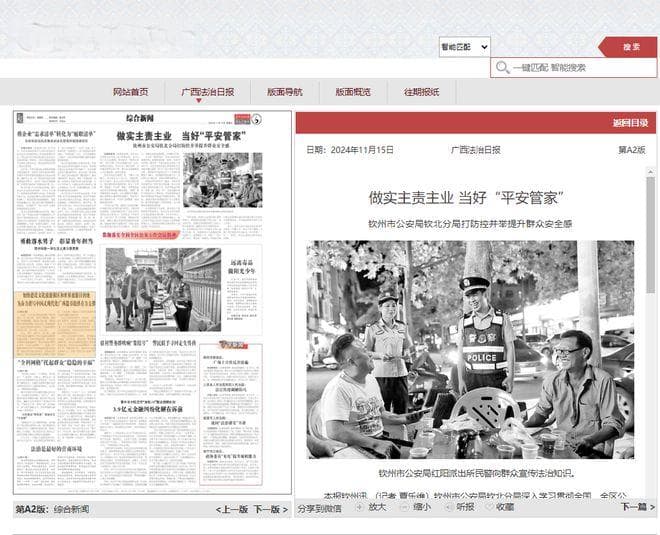This screenshot has height=535, width=660.
Task: Click top-left headline 将企业"需求清单"转化为"履职清单"
Action: point(56,133)
